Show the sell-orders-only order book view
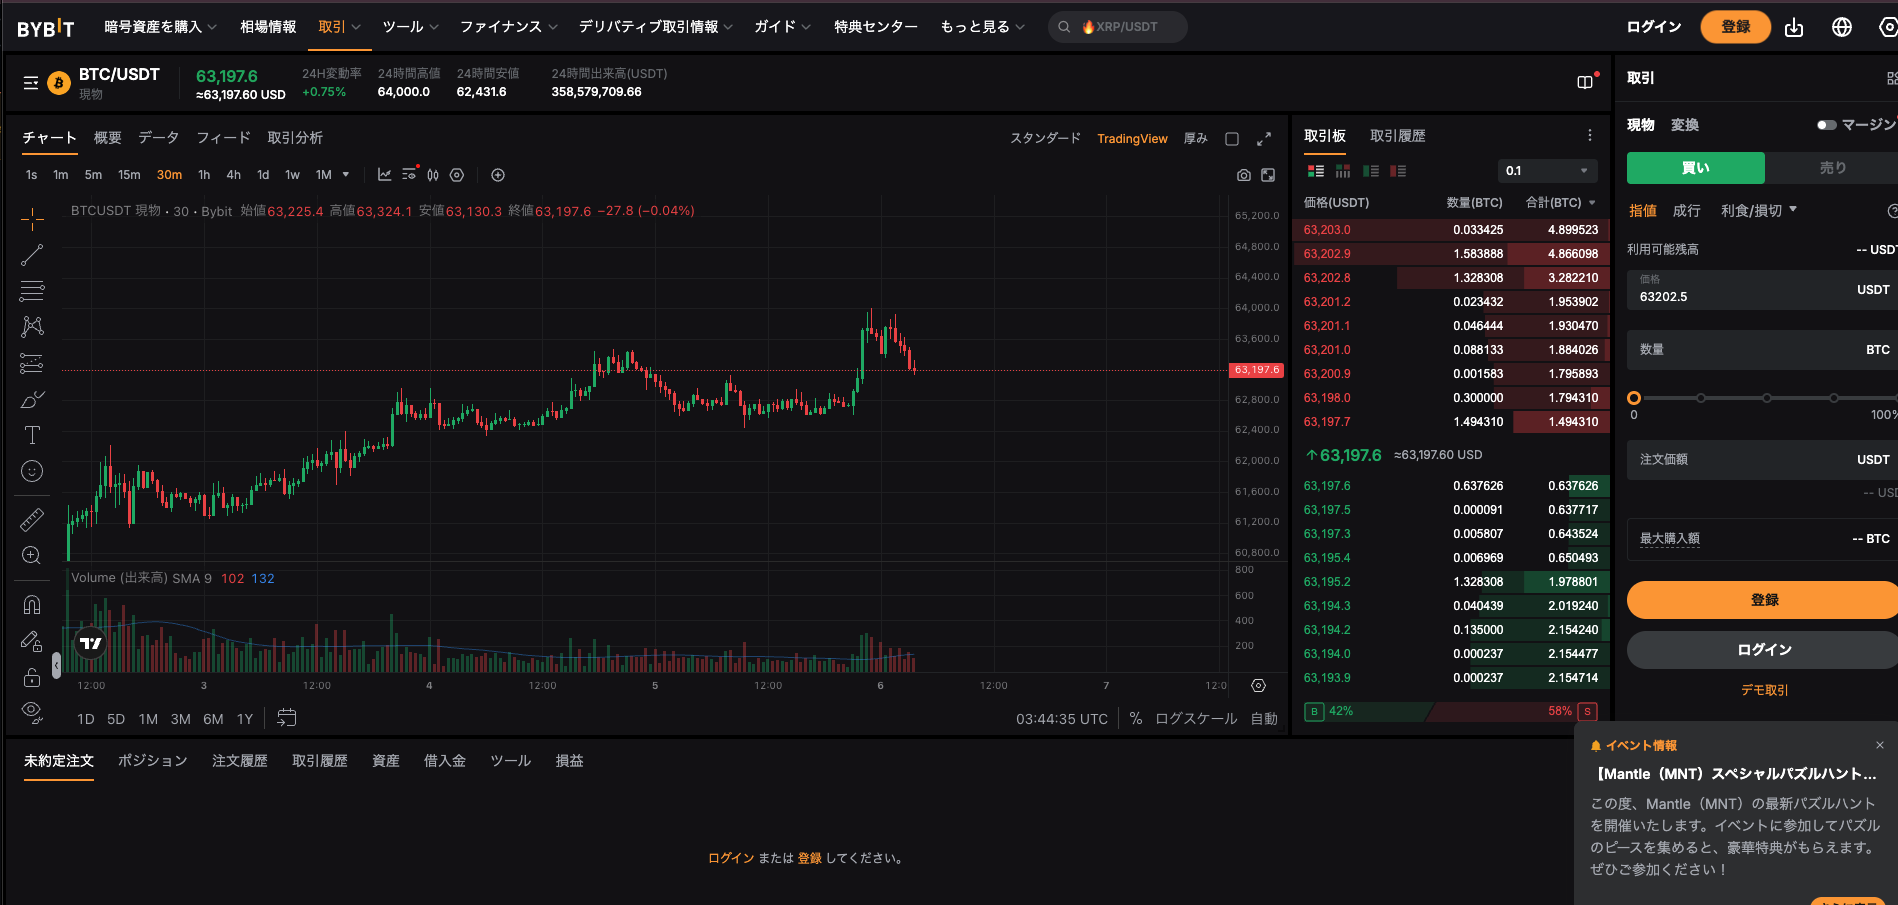1898x905 pixels. [1398, 171]
